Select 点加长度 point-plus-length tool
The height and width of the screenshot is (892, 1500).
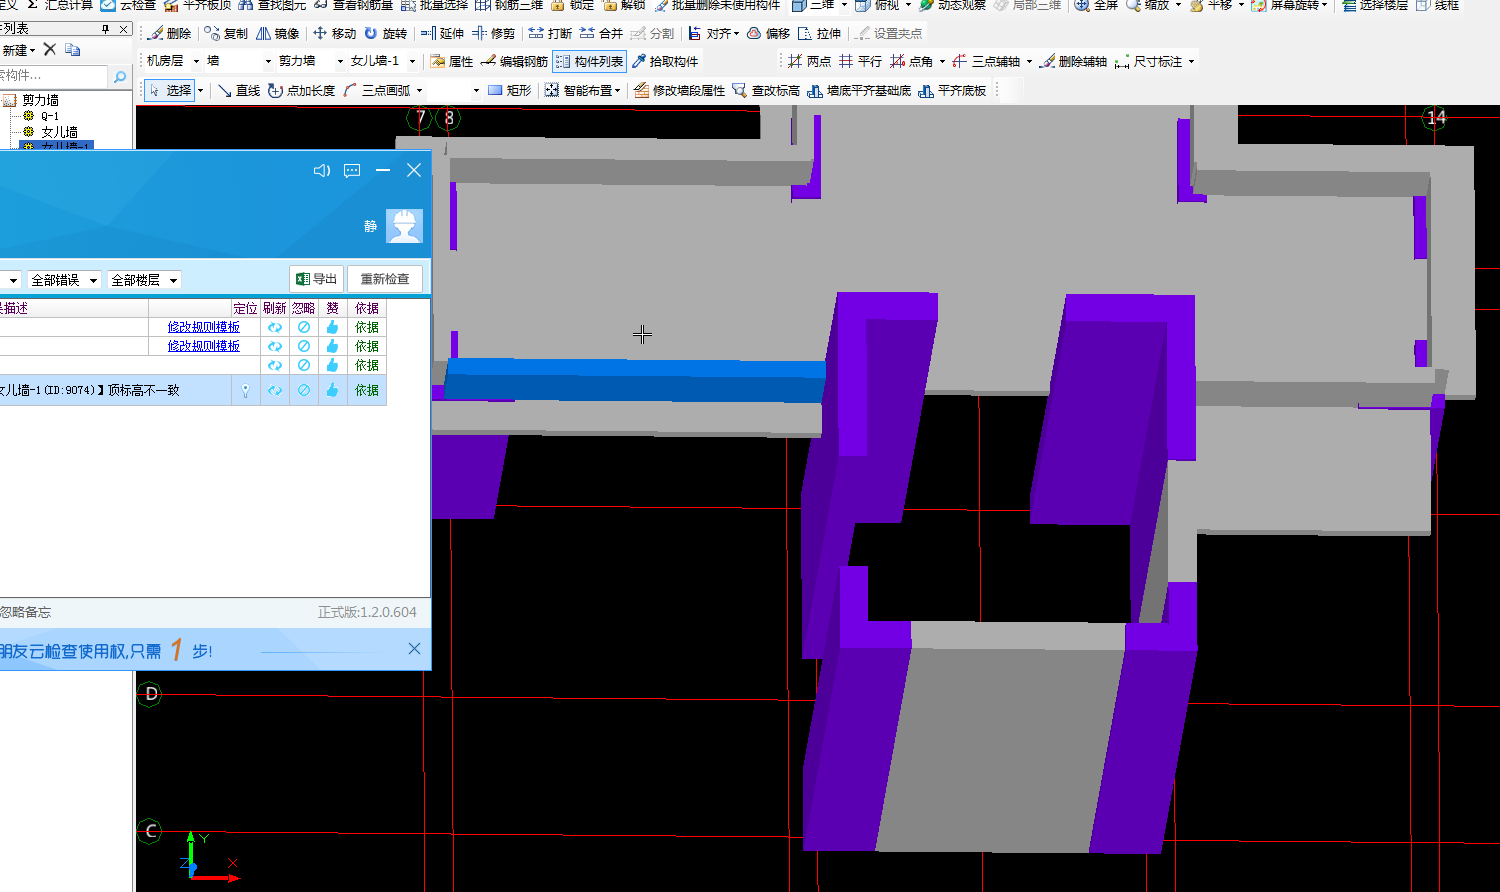pos(302,90)
